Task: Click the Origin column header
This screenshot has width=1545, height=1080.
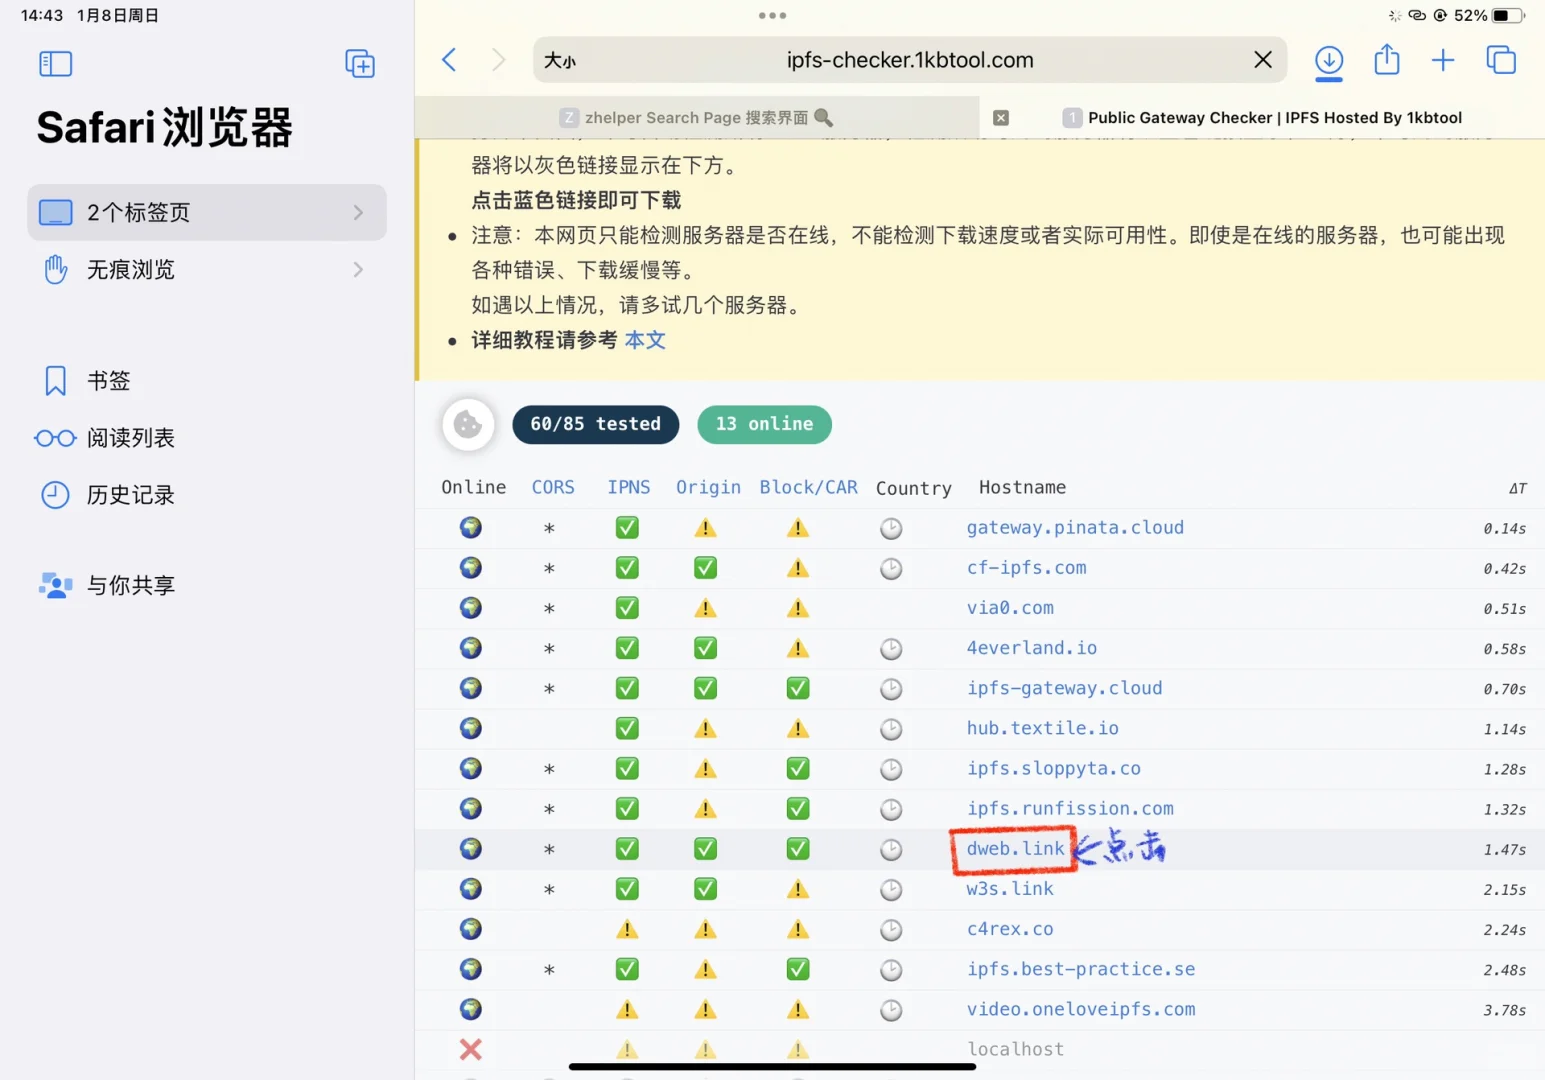Action: (708, 487)
